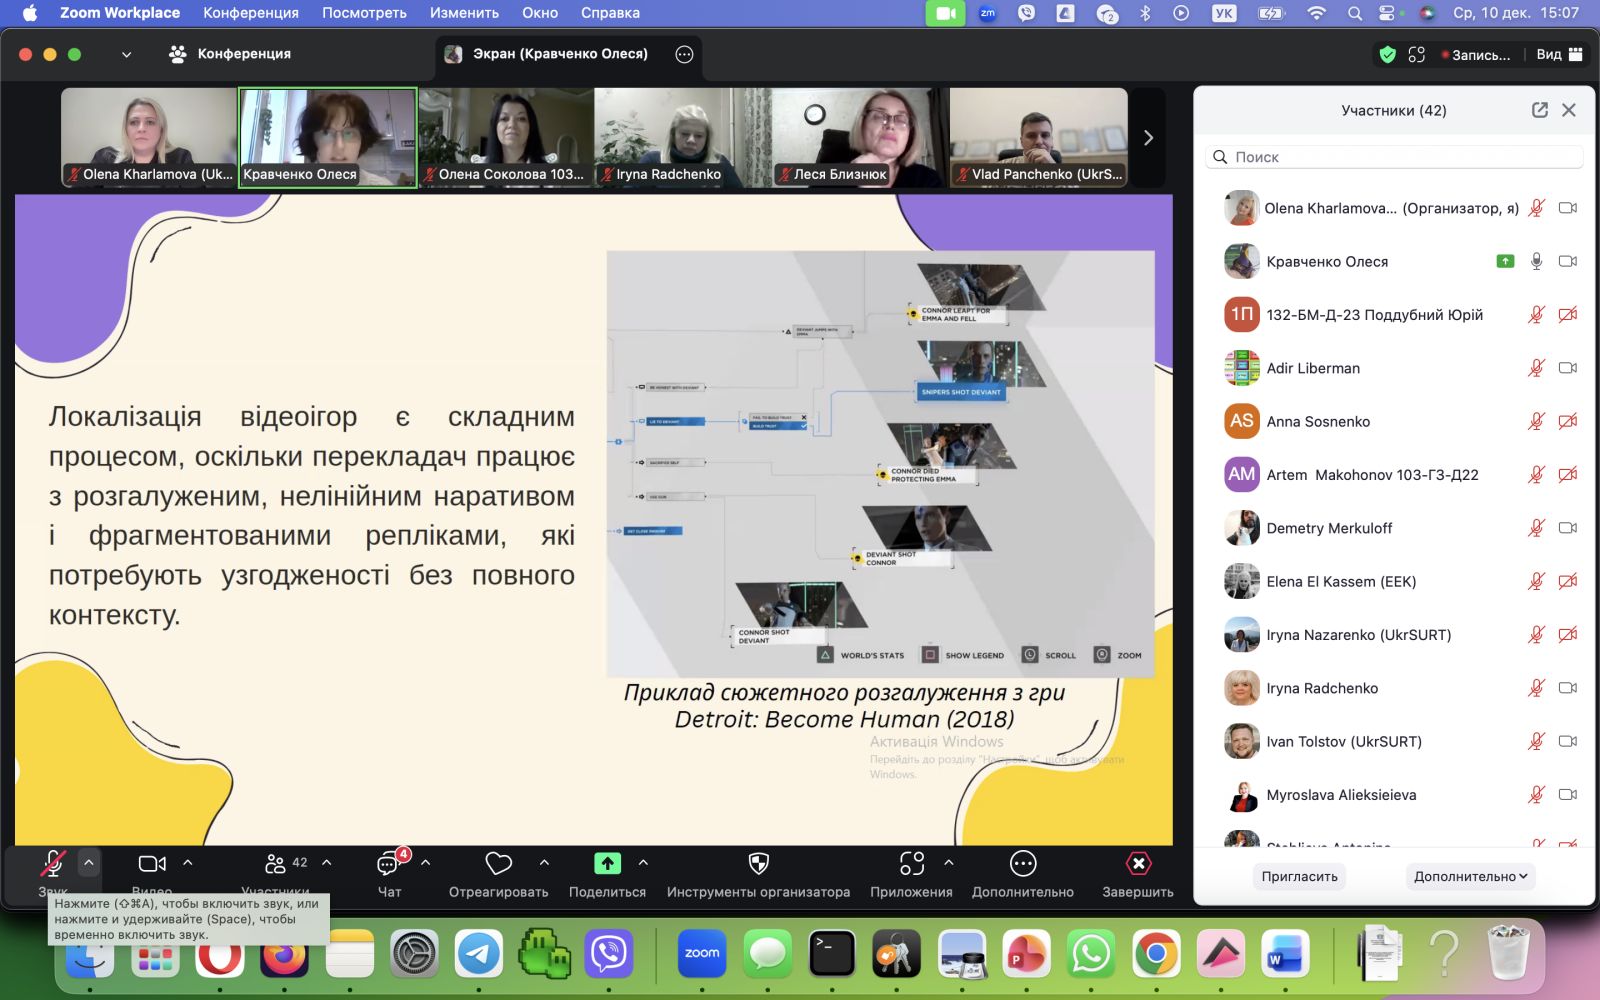1600x1000 pixels.
Task: Click the React heart icon
Action: [498, 864]
